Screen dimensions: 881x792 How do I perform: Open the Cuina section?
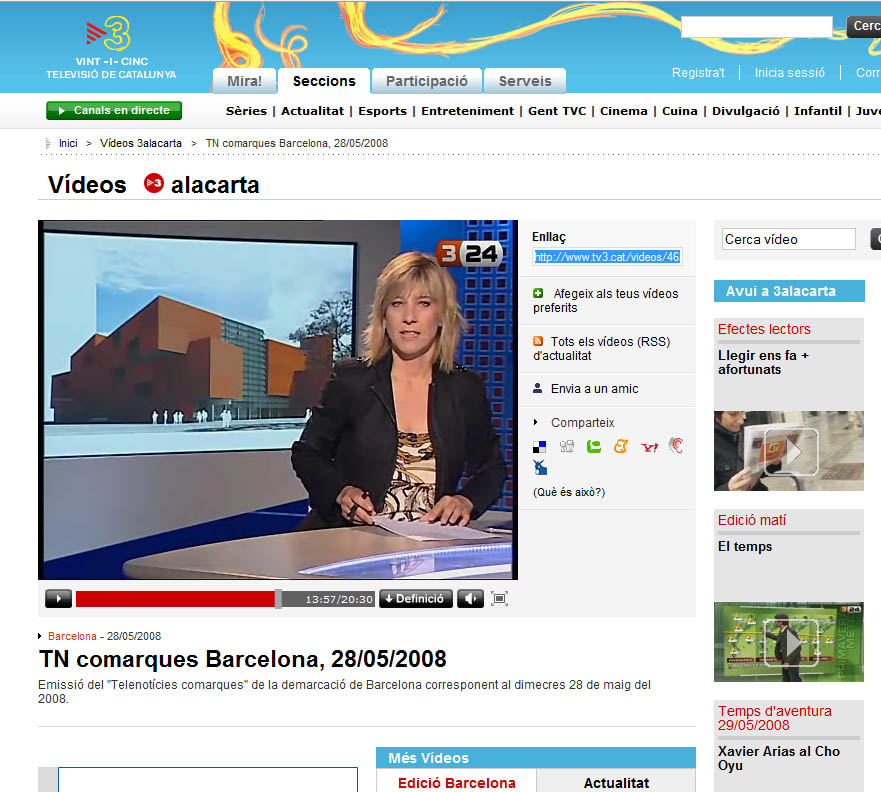[x=680, y=111]
